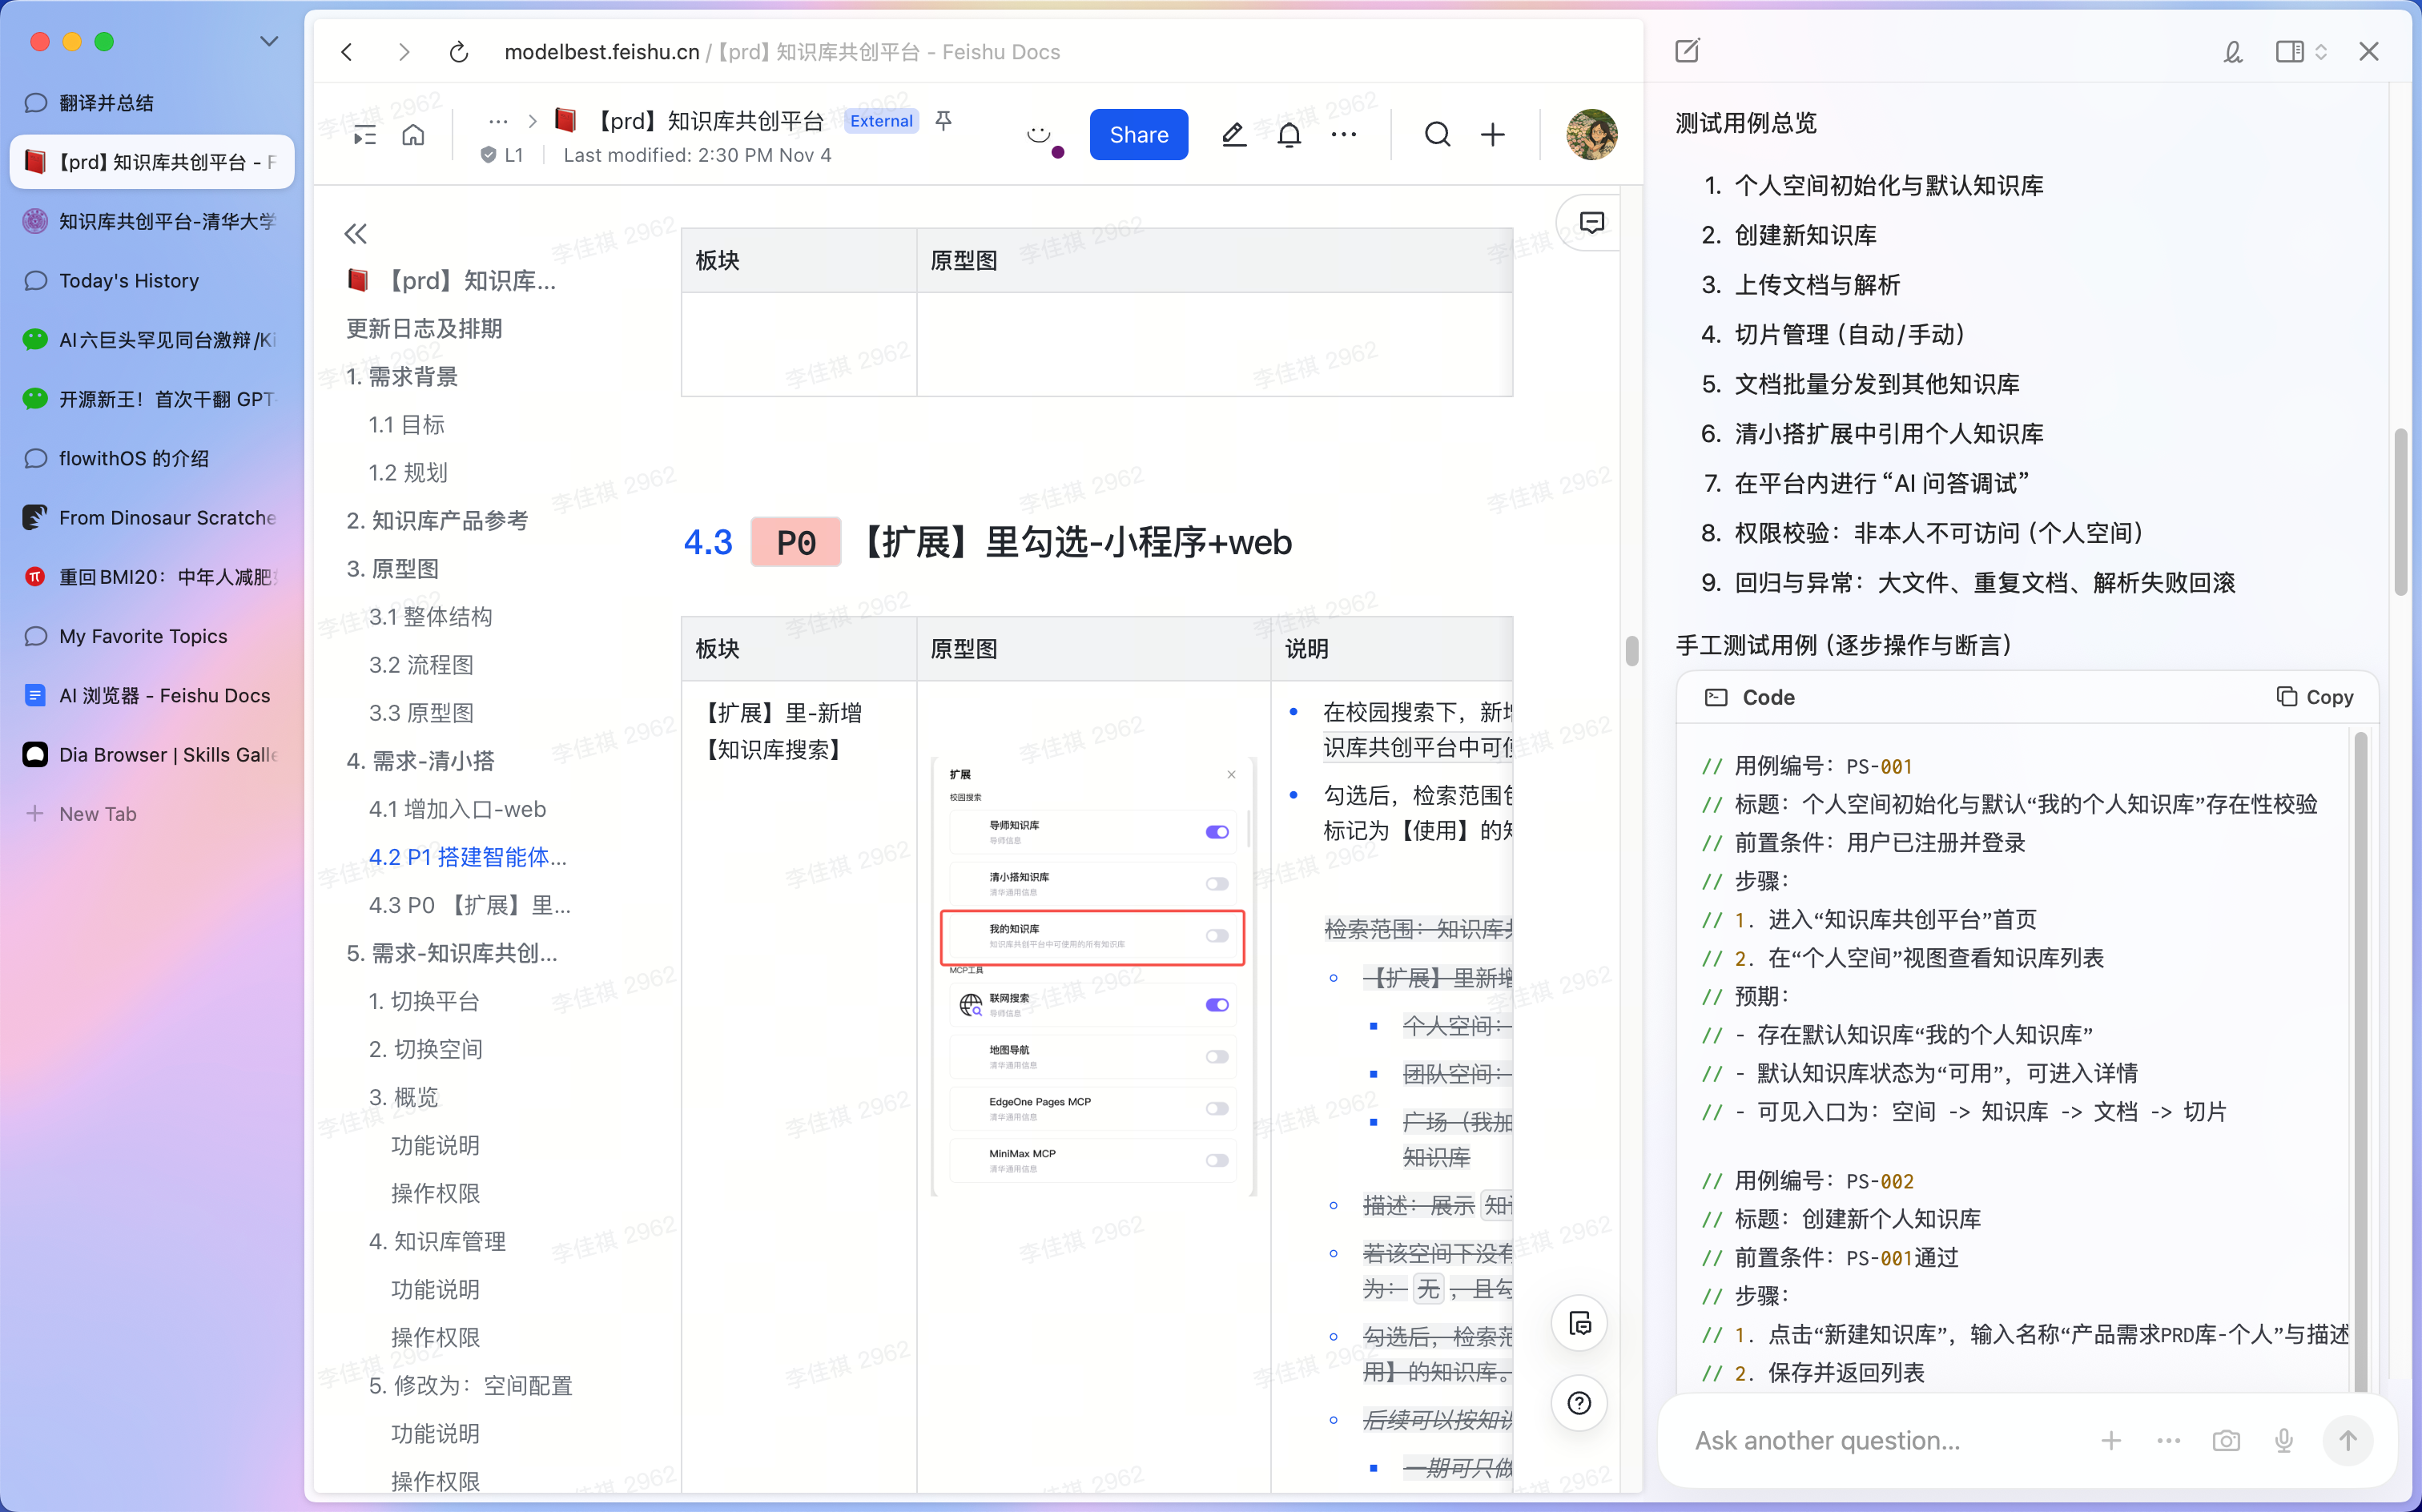Viewport: 2422px width, 1512px height.
Task: Open the panel layout up-down chevron
Action: point(2321,51)
